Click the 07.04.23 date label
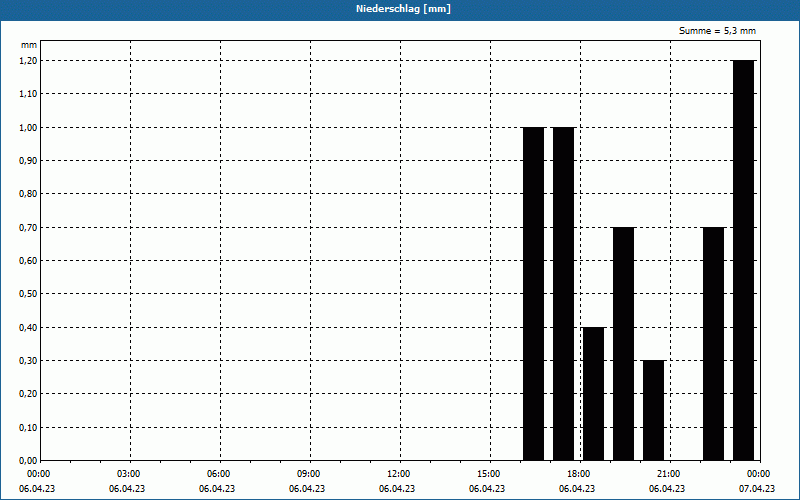The width and height of the screenshot is (800, 500). (x=757, y=489)
